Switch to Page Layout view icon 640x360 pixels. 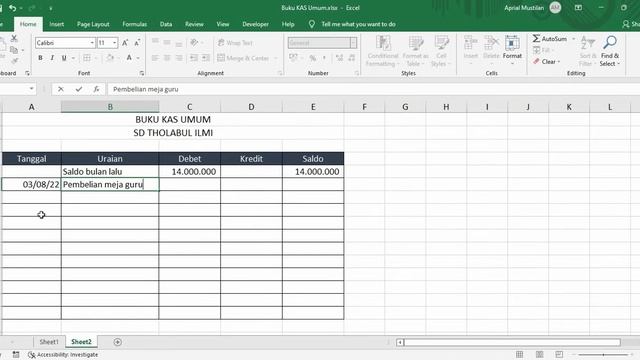[539, 354]
